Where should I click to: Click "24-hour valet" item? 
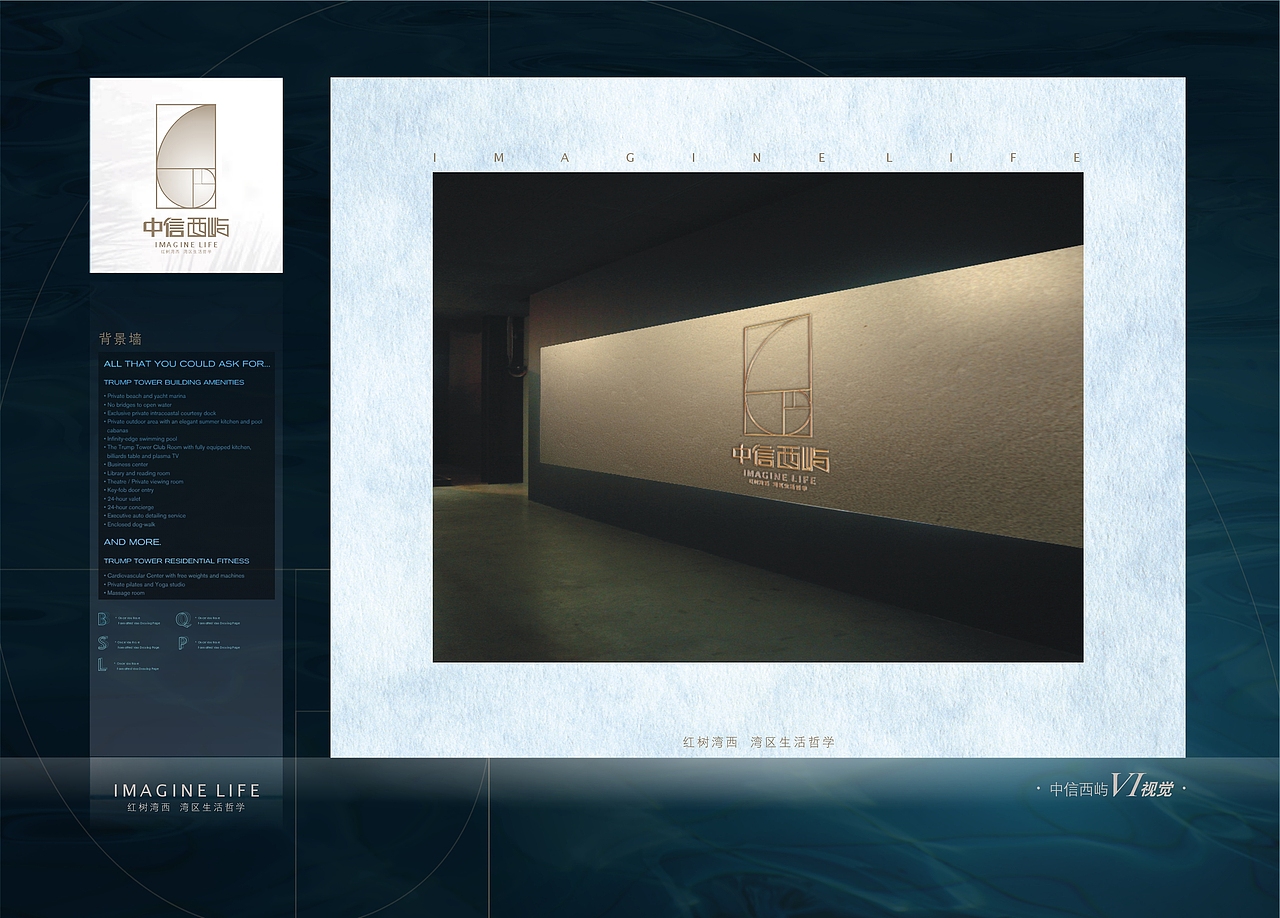click(x=122, y=499)
